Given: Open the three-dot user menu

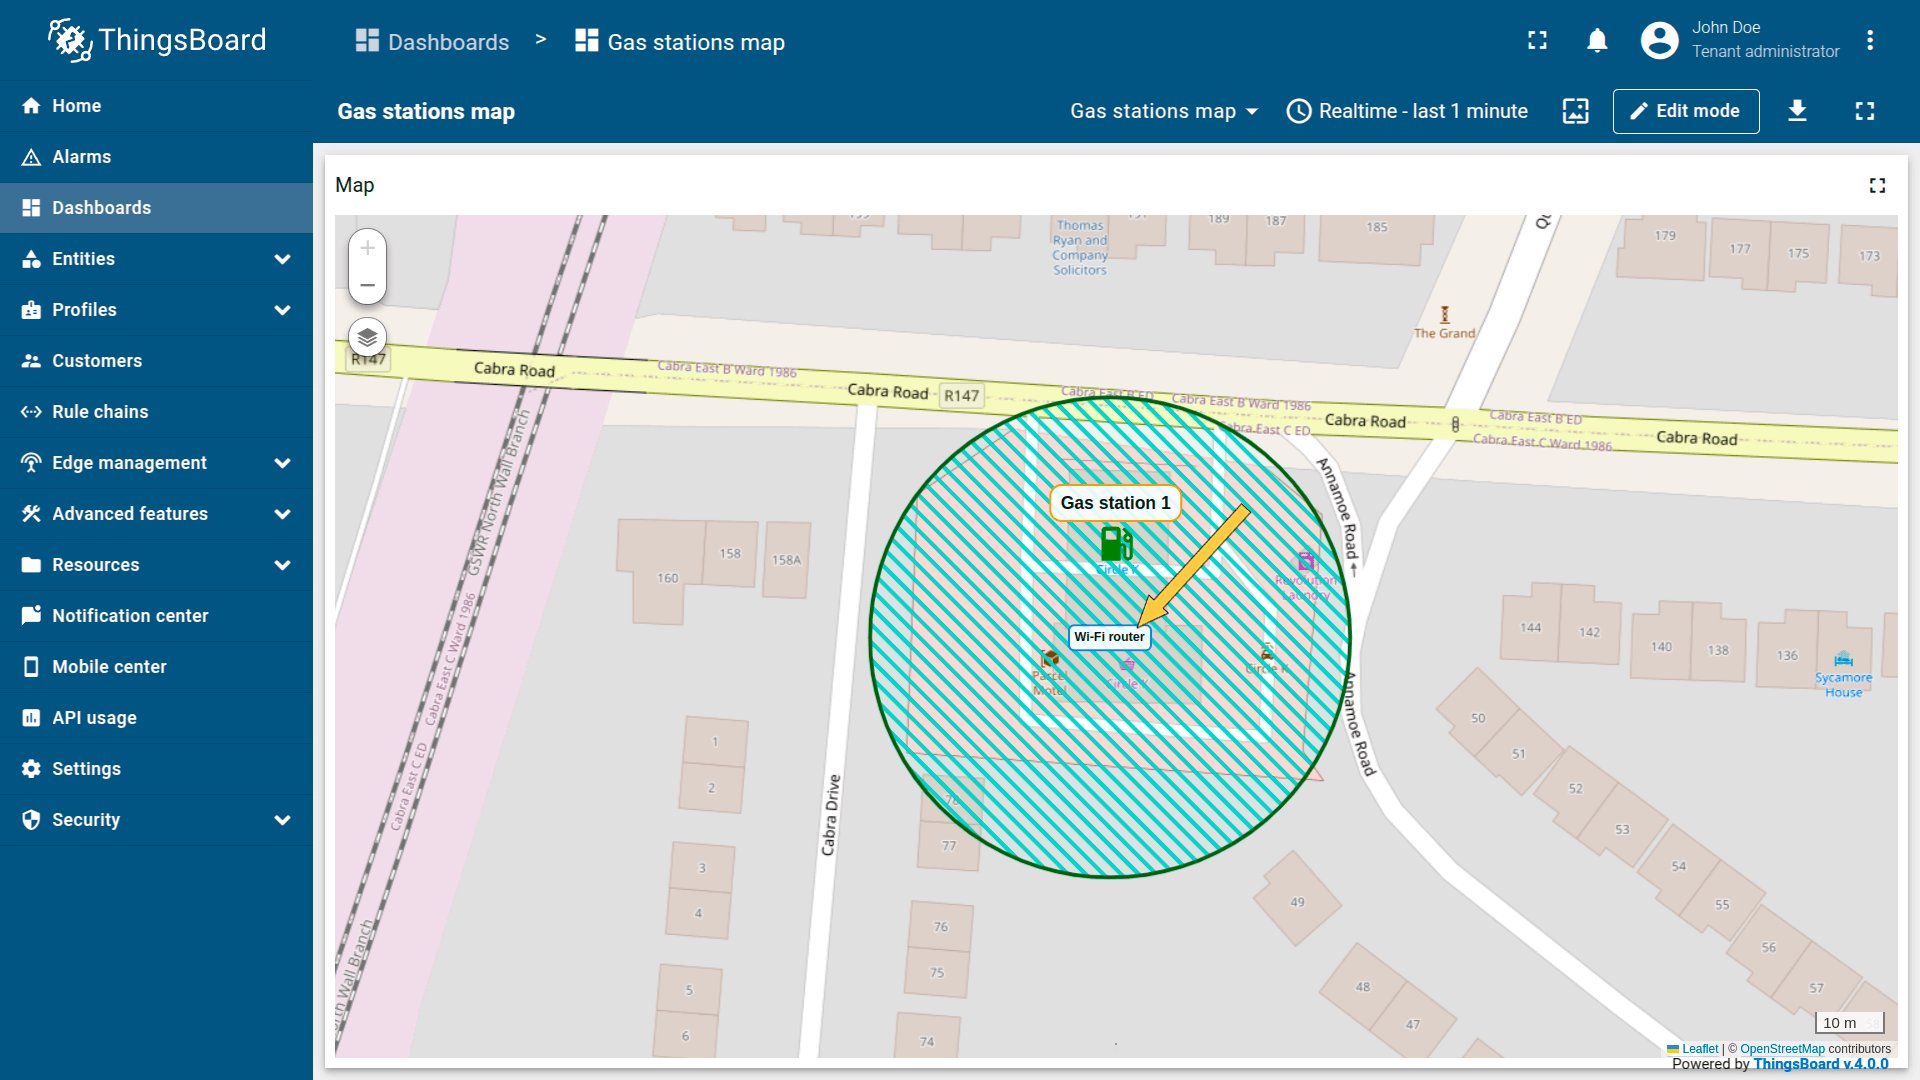Looking at the screenshot, I should click(x=1869, y=41).
